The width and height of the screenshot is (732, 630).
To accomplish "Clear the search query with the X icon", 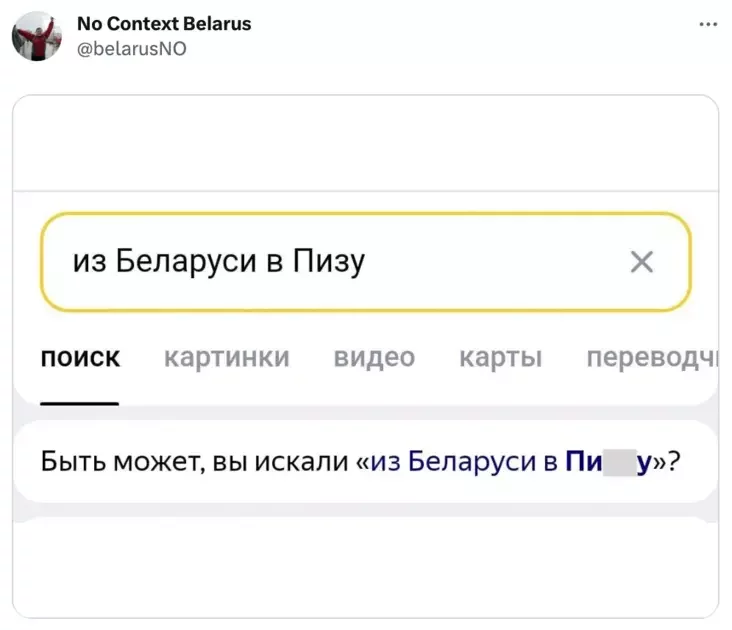I will click(642, 262).
